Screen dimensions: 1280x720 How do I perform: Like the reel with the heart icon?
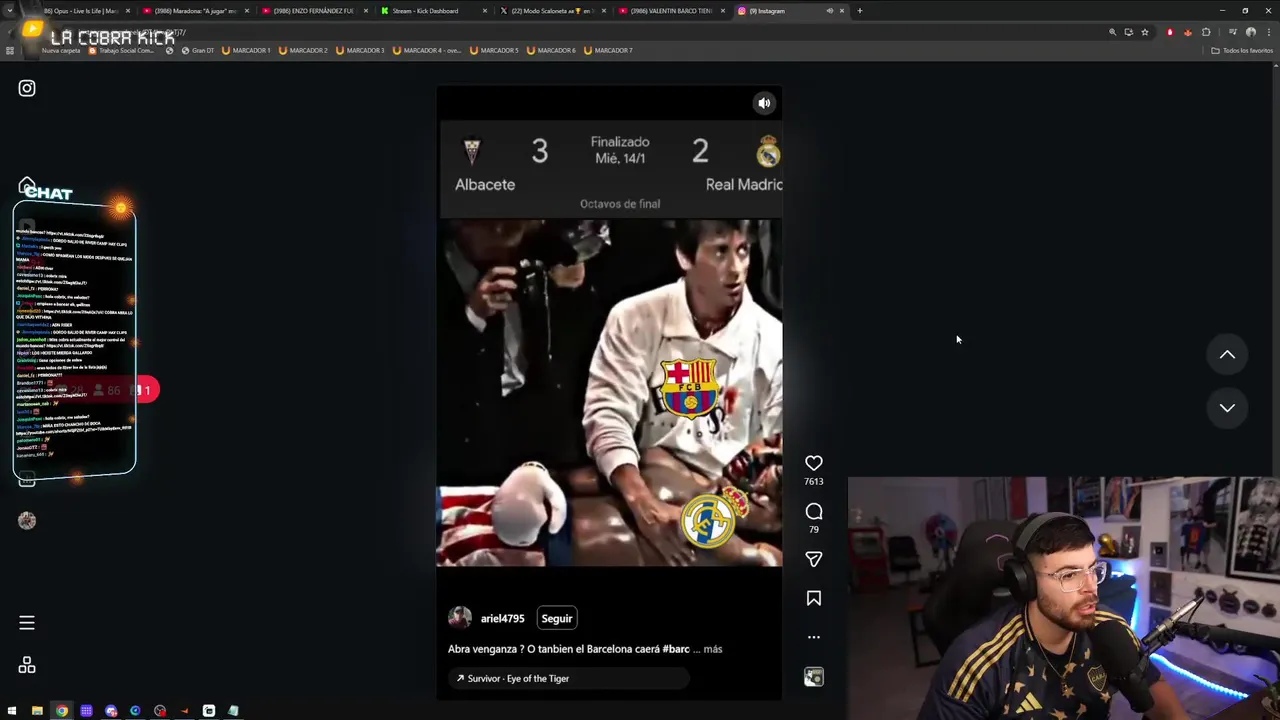814,463
